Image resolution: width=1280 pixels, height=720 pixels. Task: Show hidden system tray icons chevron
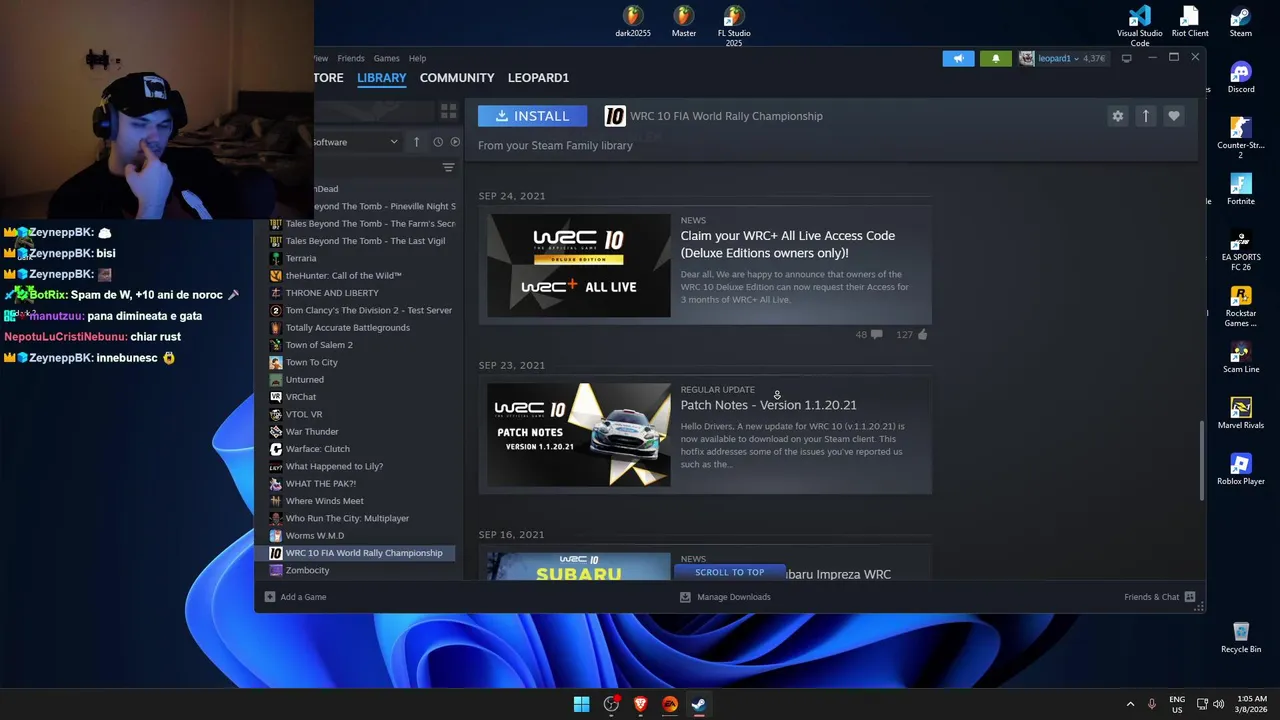point(1130,704)
